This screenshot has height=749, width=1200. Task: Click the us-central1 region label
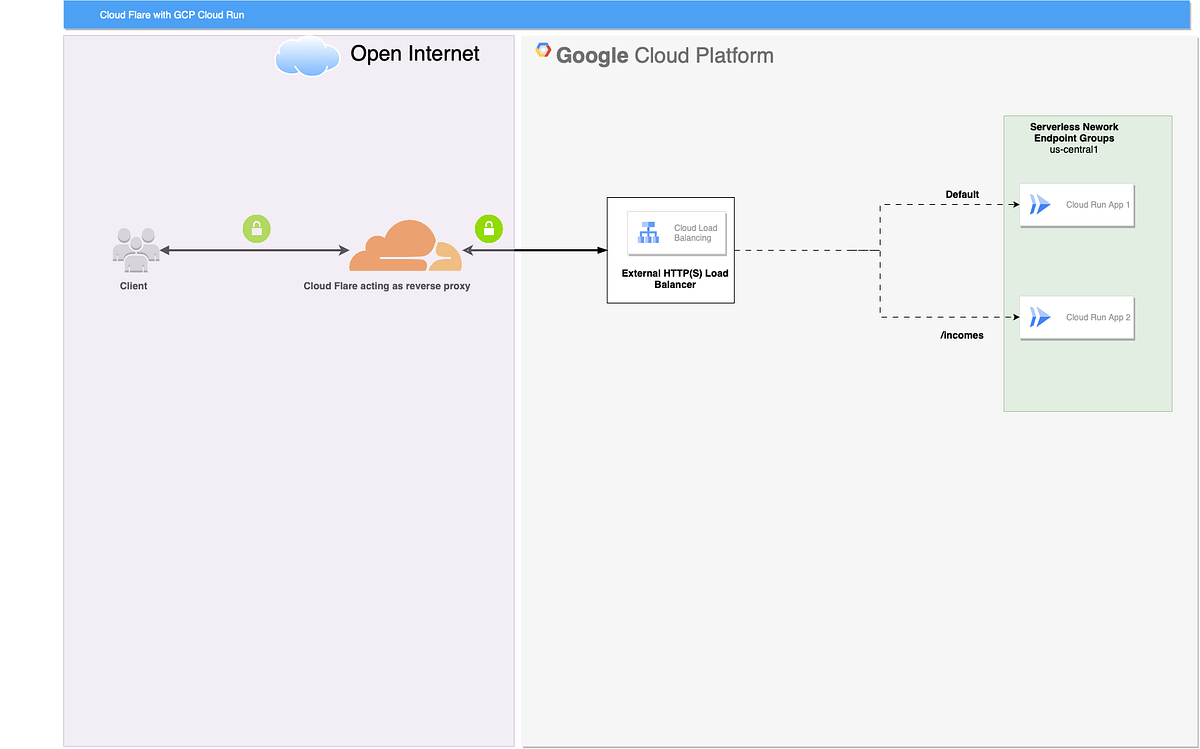pos(1073,150)
